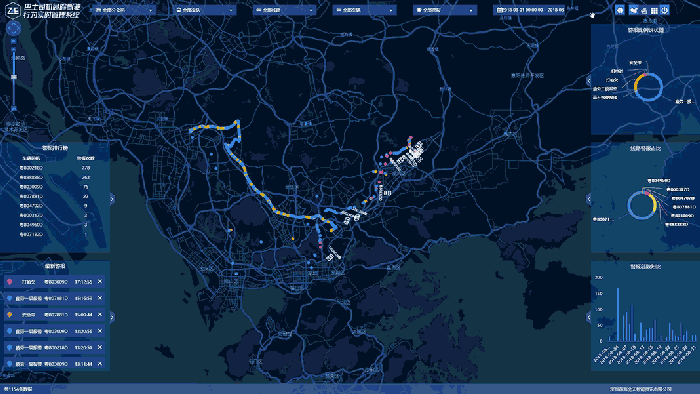Open the fifth filter dropdown before the date field

445,10
